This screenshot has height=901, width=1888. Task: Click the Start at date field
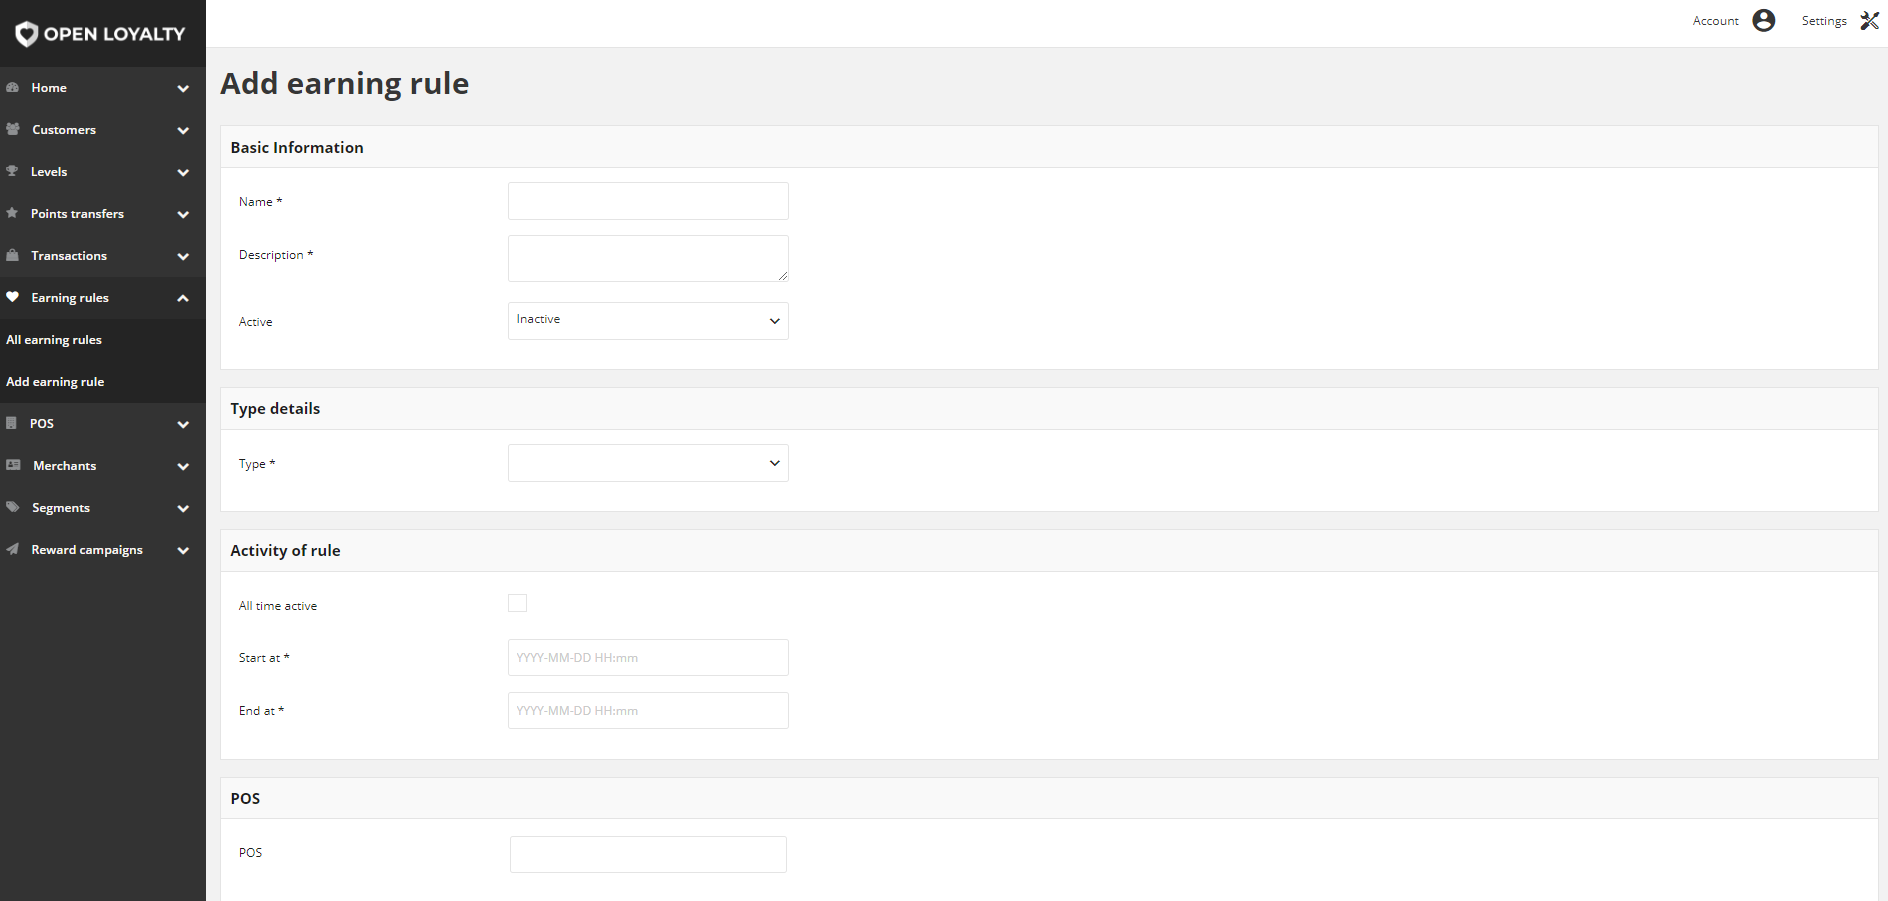[x=648, y=658]
